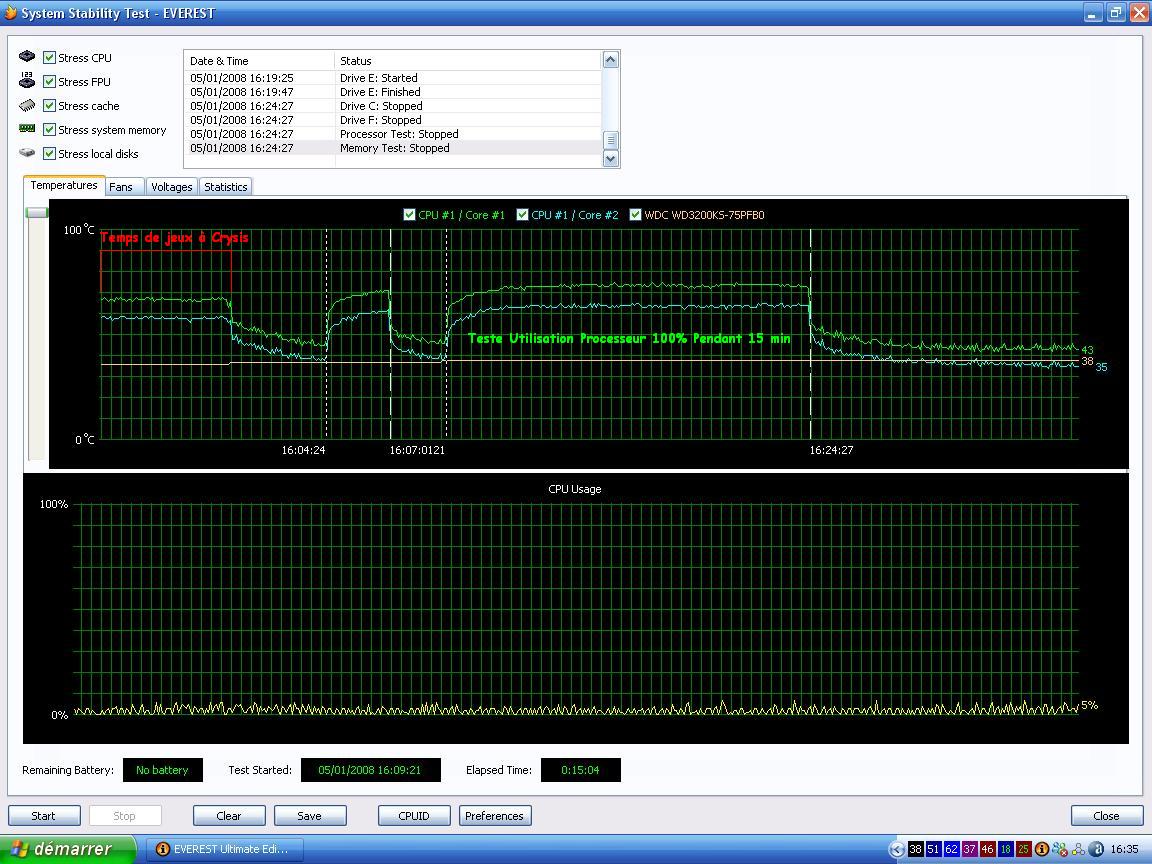The height and width of the screenshot is (864, 1152).
Task: Uncheck the Stress CPU checkbox
Action: coord(49,58)
